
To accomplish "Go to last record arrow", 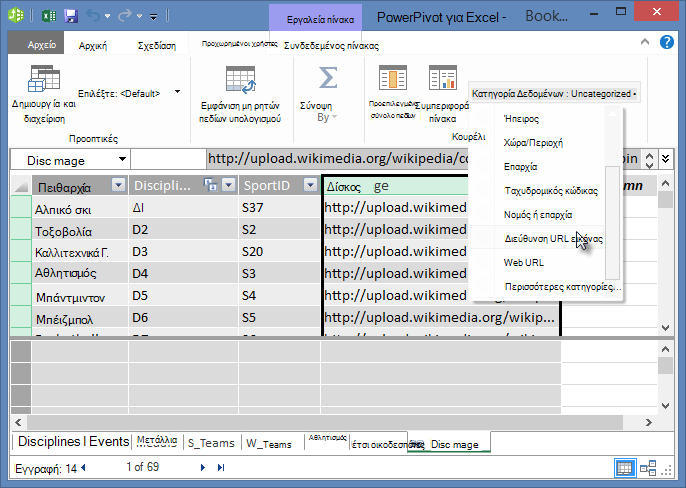I will (x=221, y=467).
